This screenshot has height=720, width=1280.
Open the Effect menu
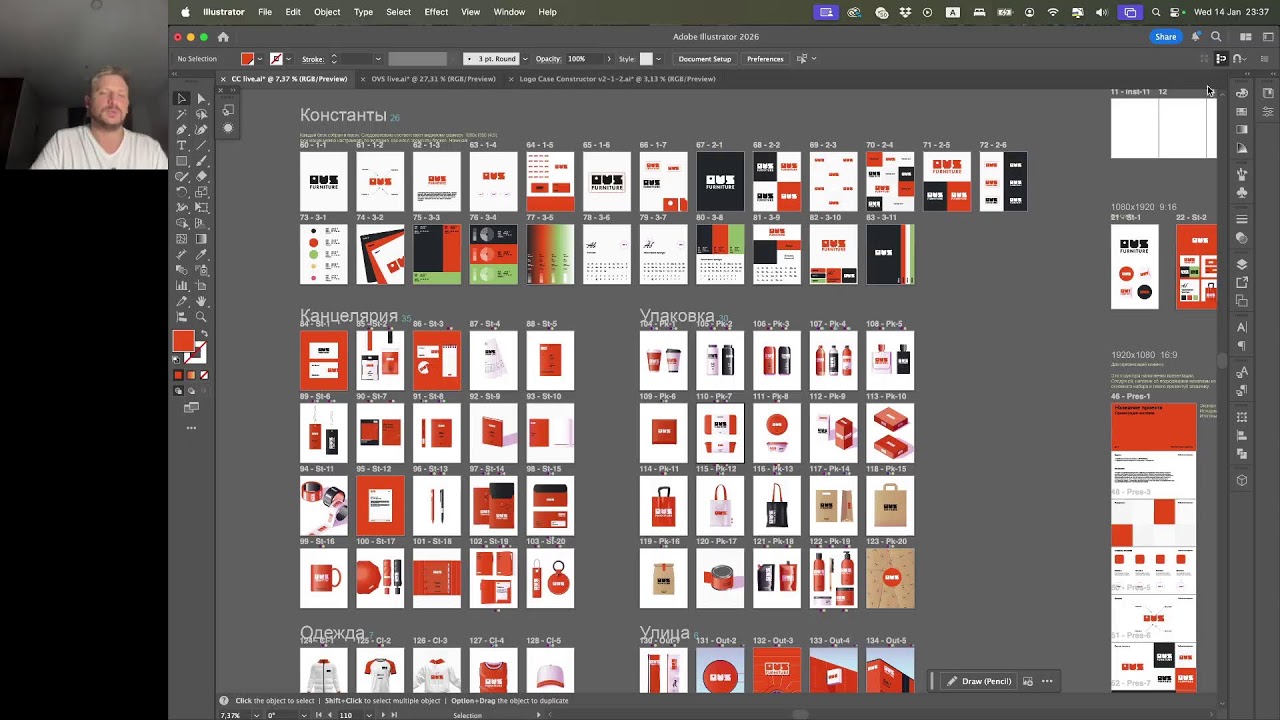436,12
